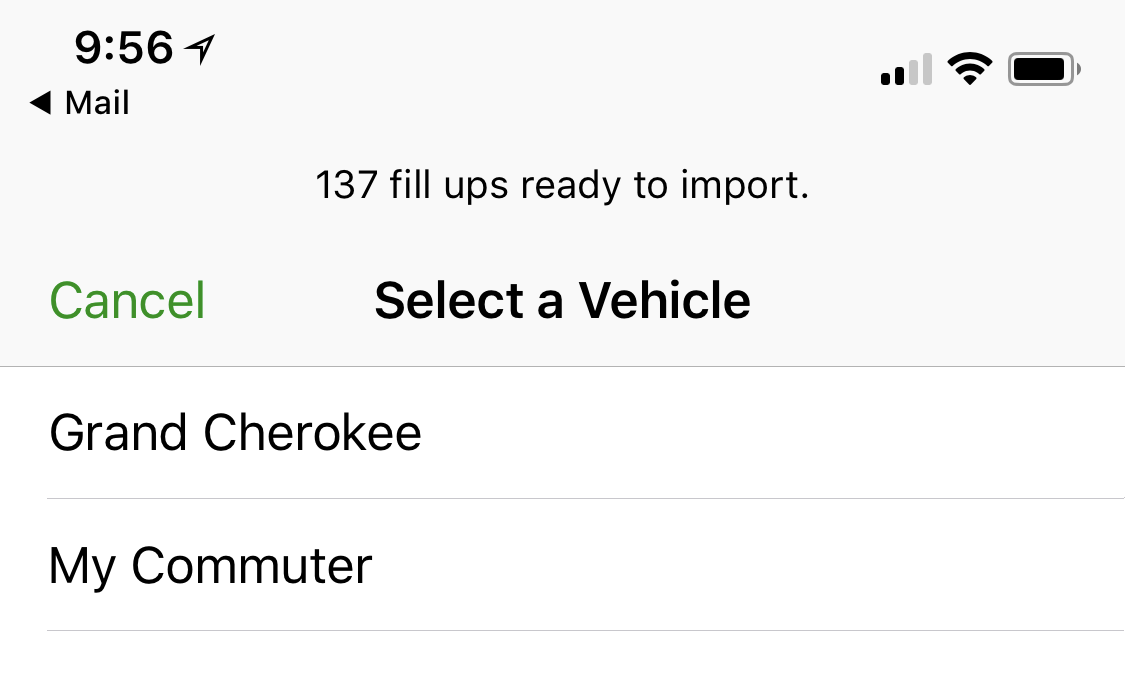Tap the Select a Vehicle title
1125x678 pixels.
pyautogui.click(x=562, y=300)
